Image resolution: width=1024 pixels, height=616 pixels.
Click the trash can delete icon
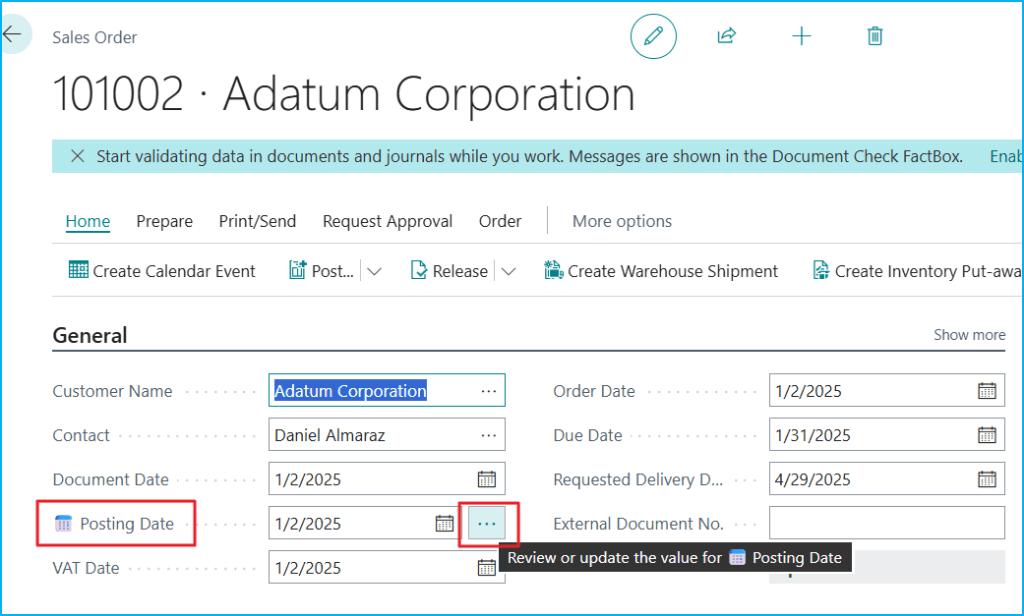pyautogui.click(x=875, y=37)
